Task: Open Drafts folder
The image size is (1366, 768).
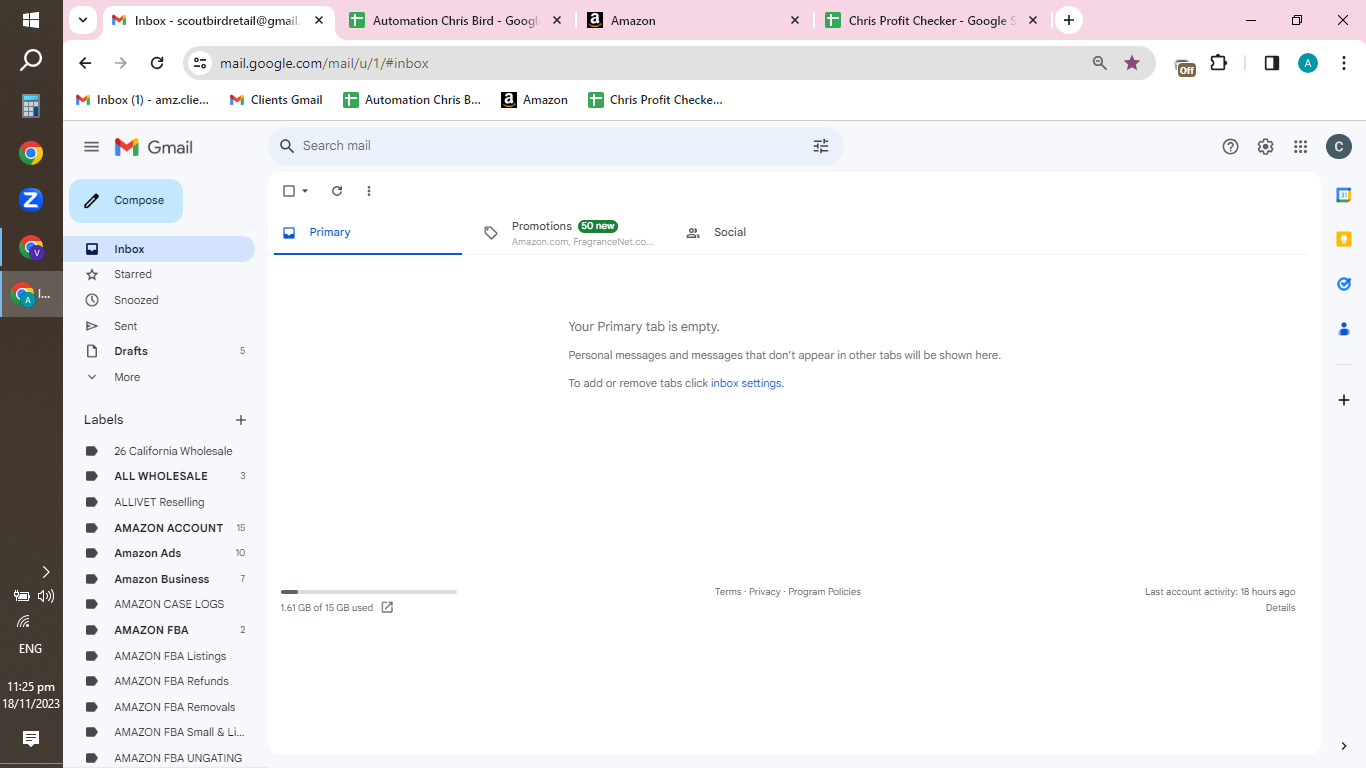Action: [159, 351]
